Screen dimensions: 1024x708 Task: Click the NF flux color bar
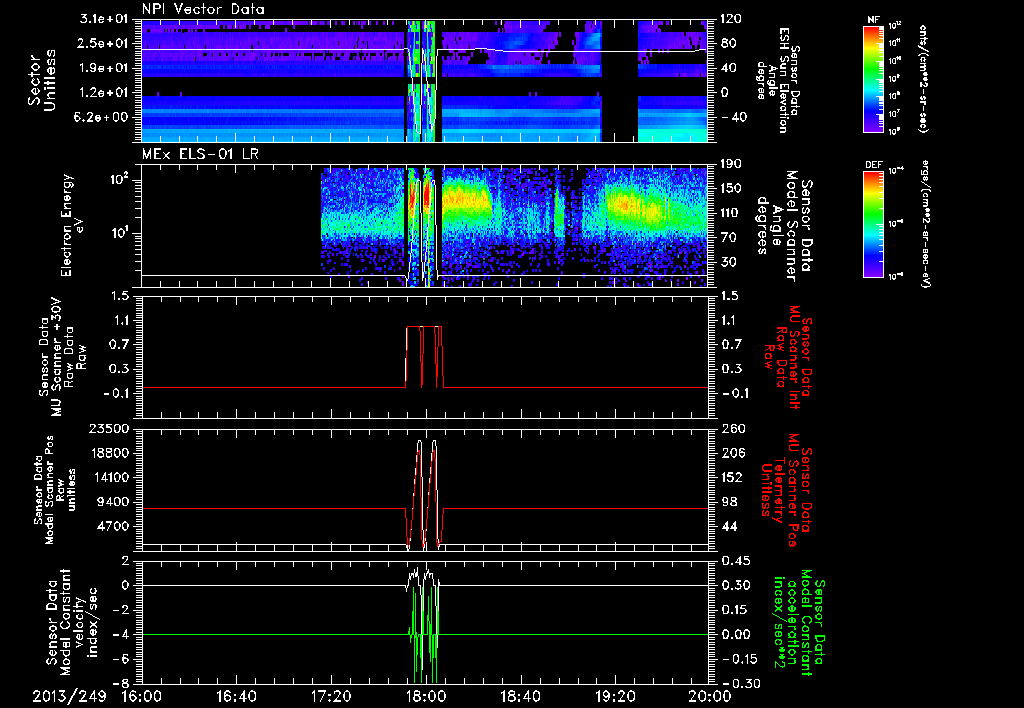coord(874,79)
